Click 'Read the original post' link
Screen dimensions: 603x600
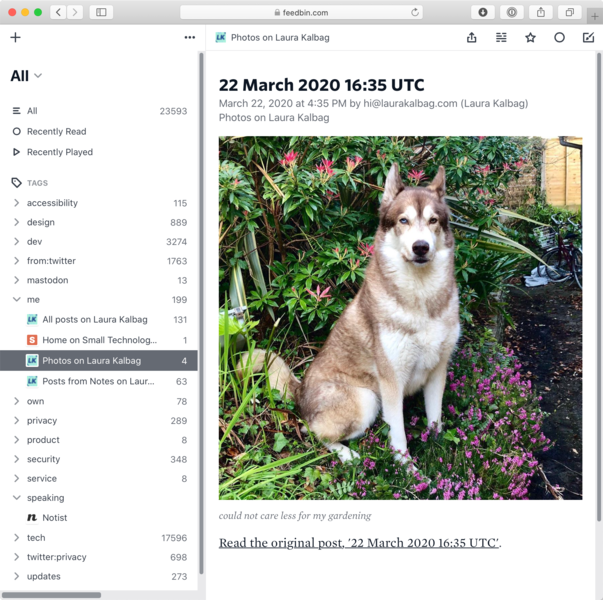tap(359, 543)
